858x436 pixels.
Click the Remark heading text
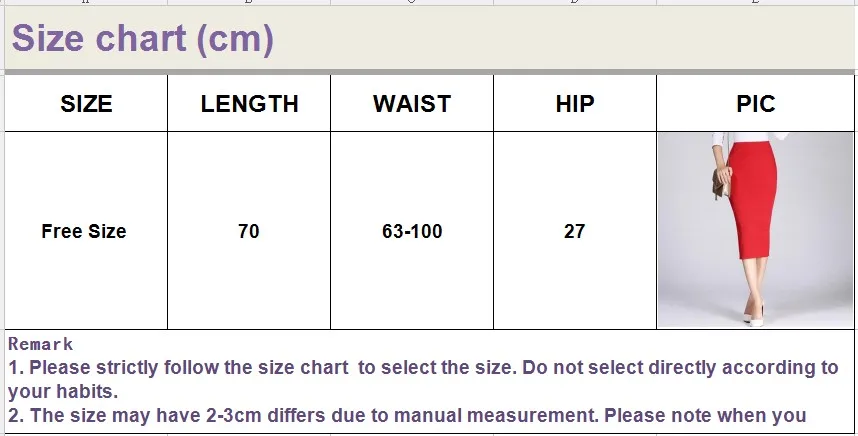click(x=40, y=344)
